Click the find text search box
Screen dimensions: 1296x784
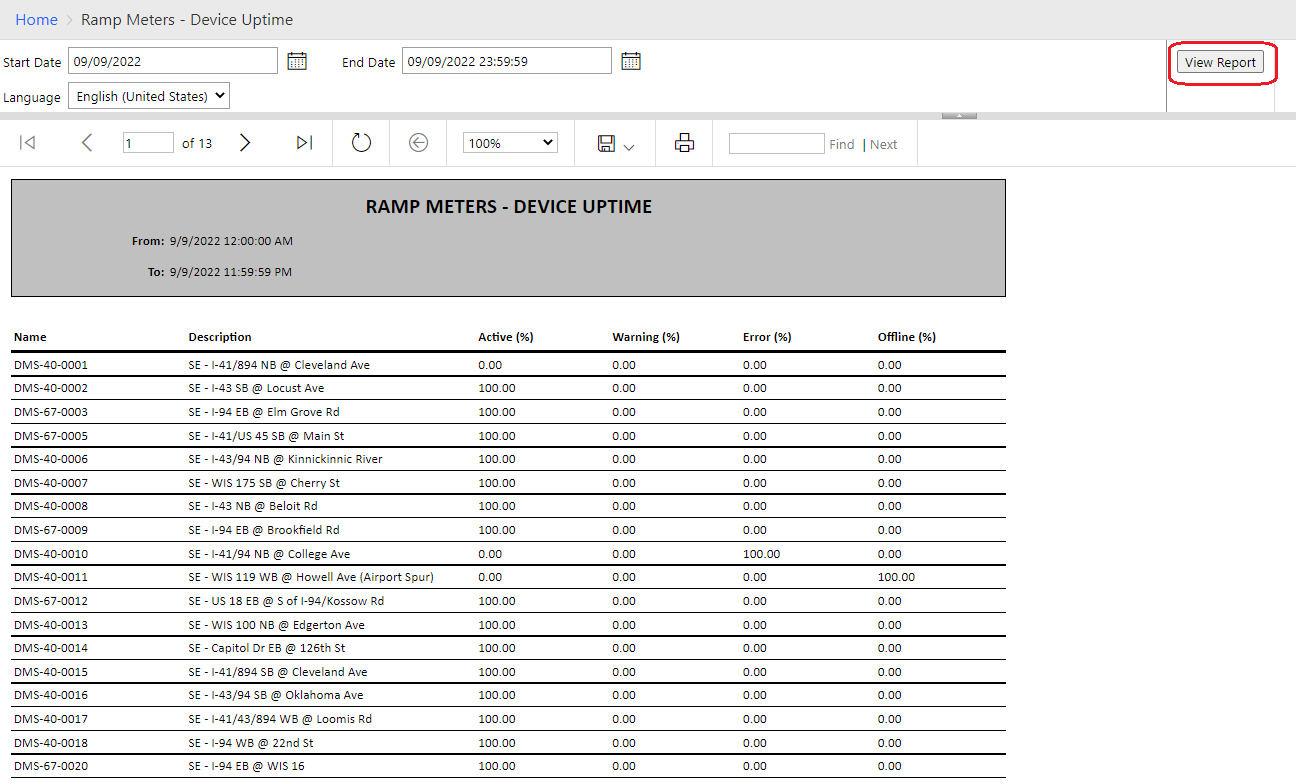coord(777,143)
